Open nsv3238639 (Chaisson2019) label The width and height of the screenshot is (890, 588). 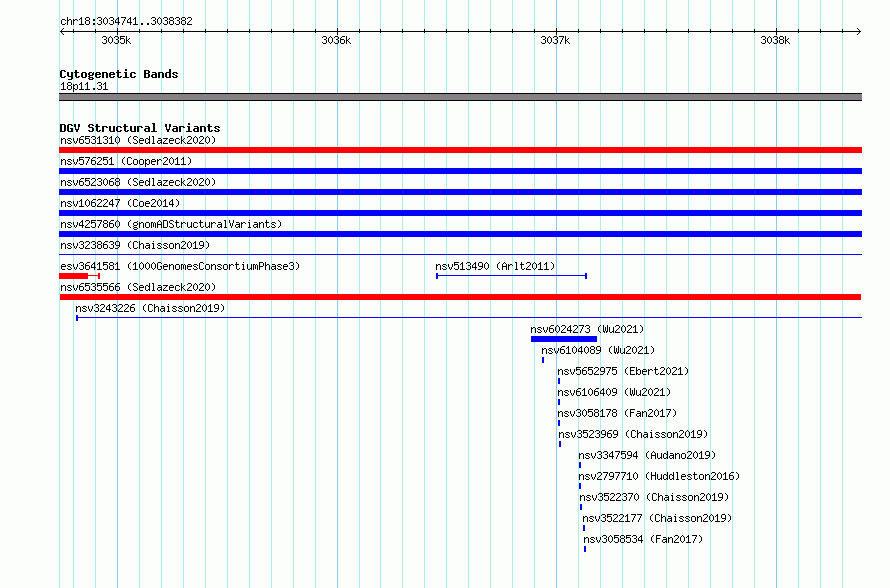click(135, 245)
